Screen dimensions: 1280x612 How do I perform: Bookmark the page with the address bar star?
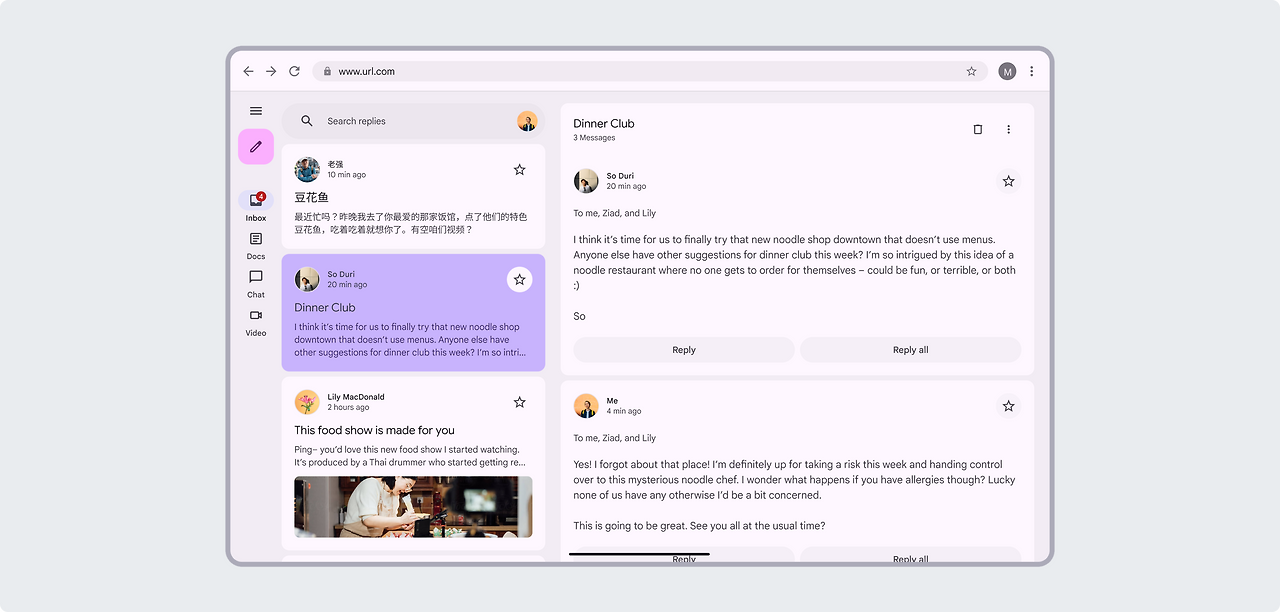click(x=971, y=71)
